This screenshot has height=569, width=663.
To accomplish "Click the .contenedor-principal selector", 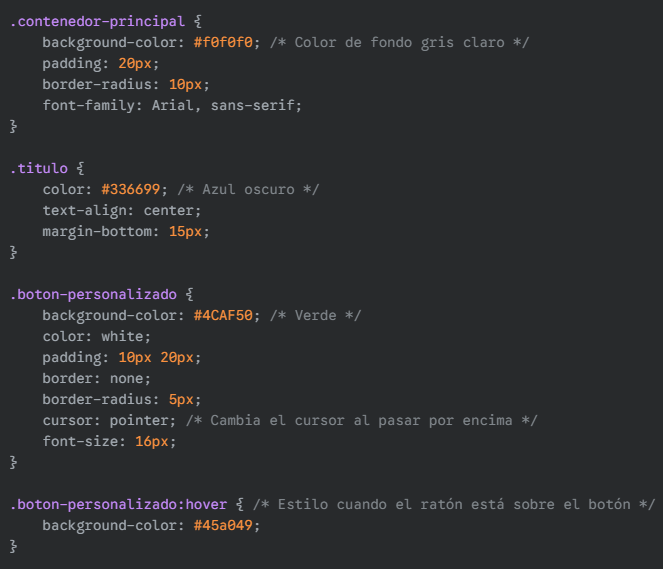I will click(97, 22).
